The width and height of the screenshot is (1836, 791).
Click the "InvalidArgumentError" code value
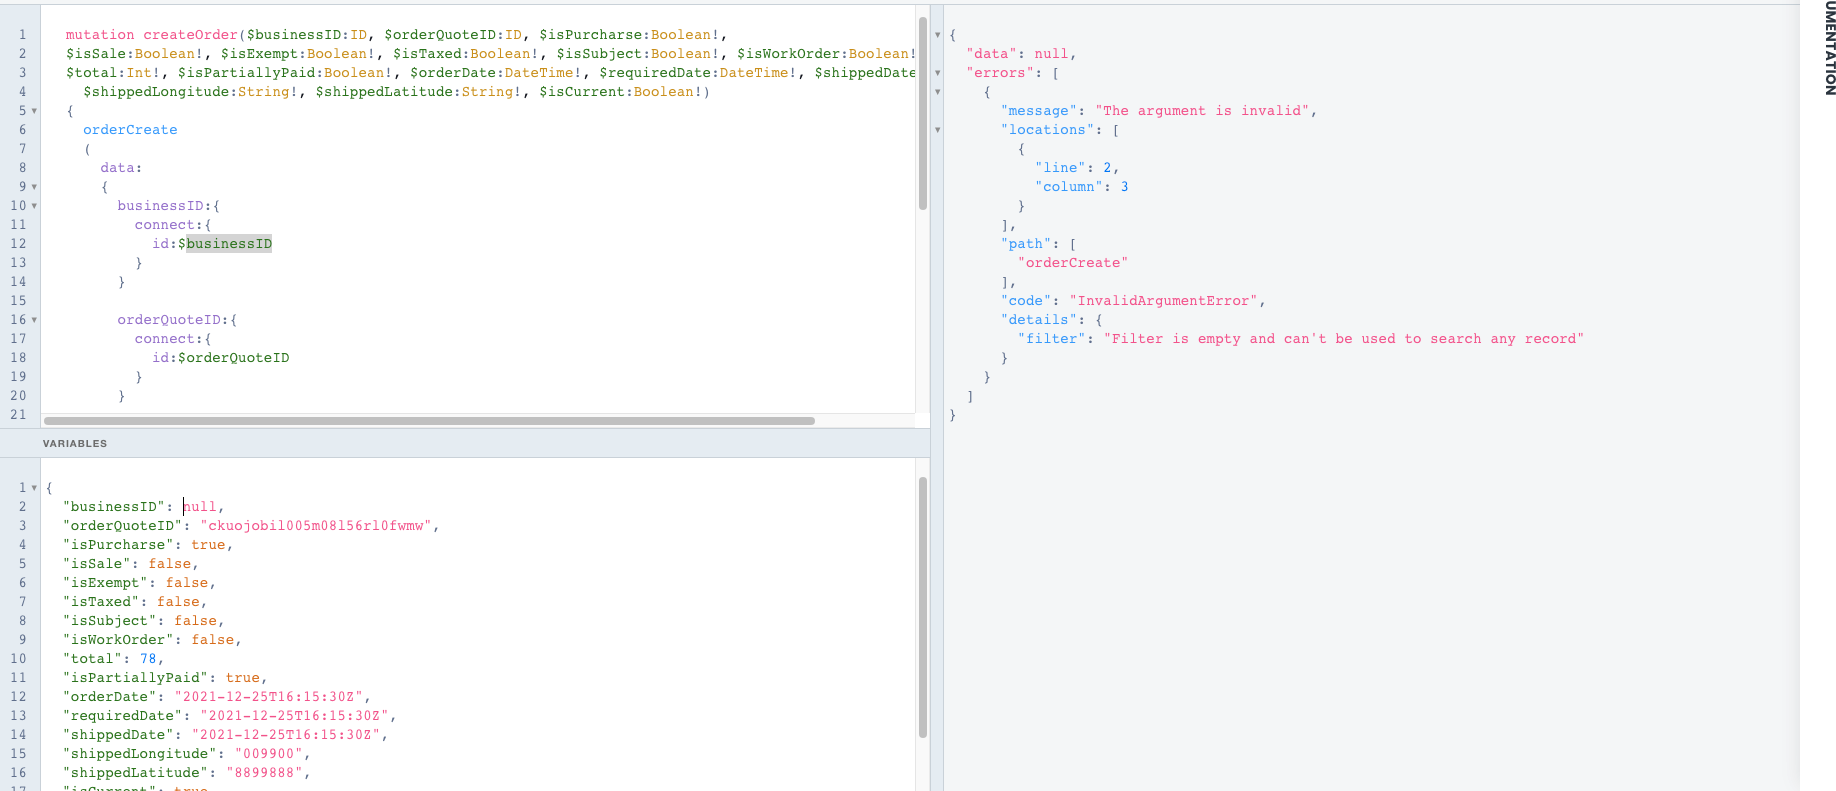point(1164,301)
